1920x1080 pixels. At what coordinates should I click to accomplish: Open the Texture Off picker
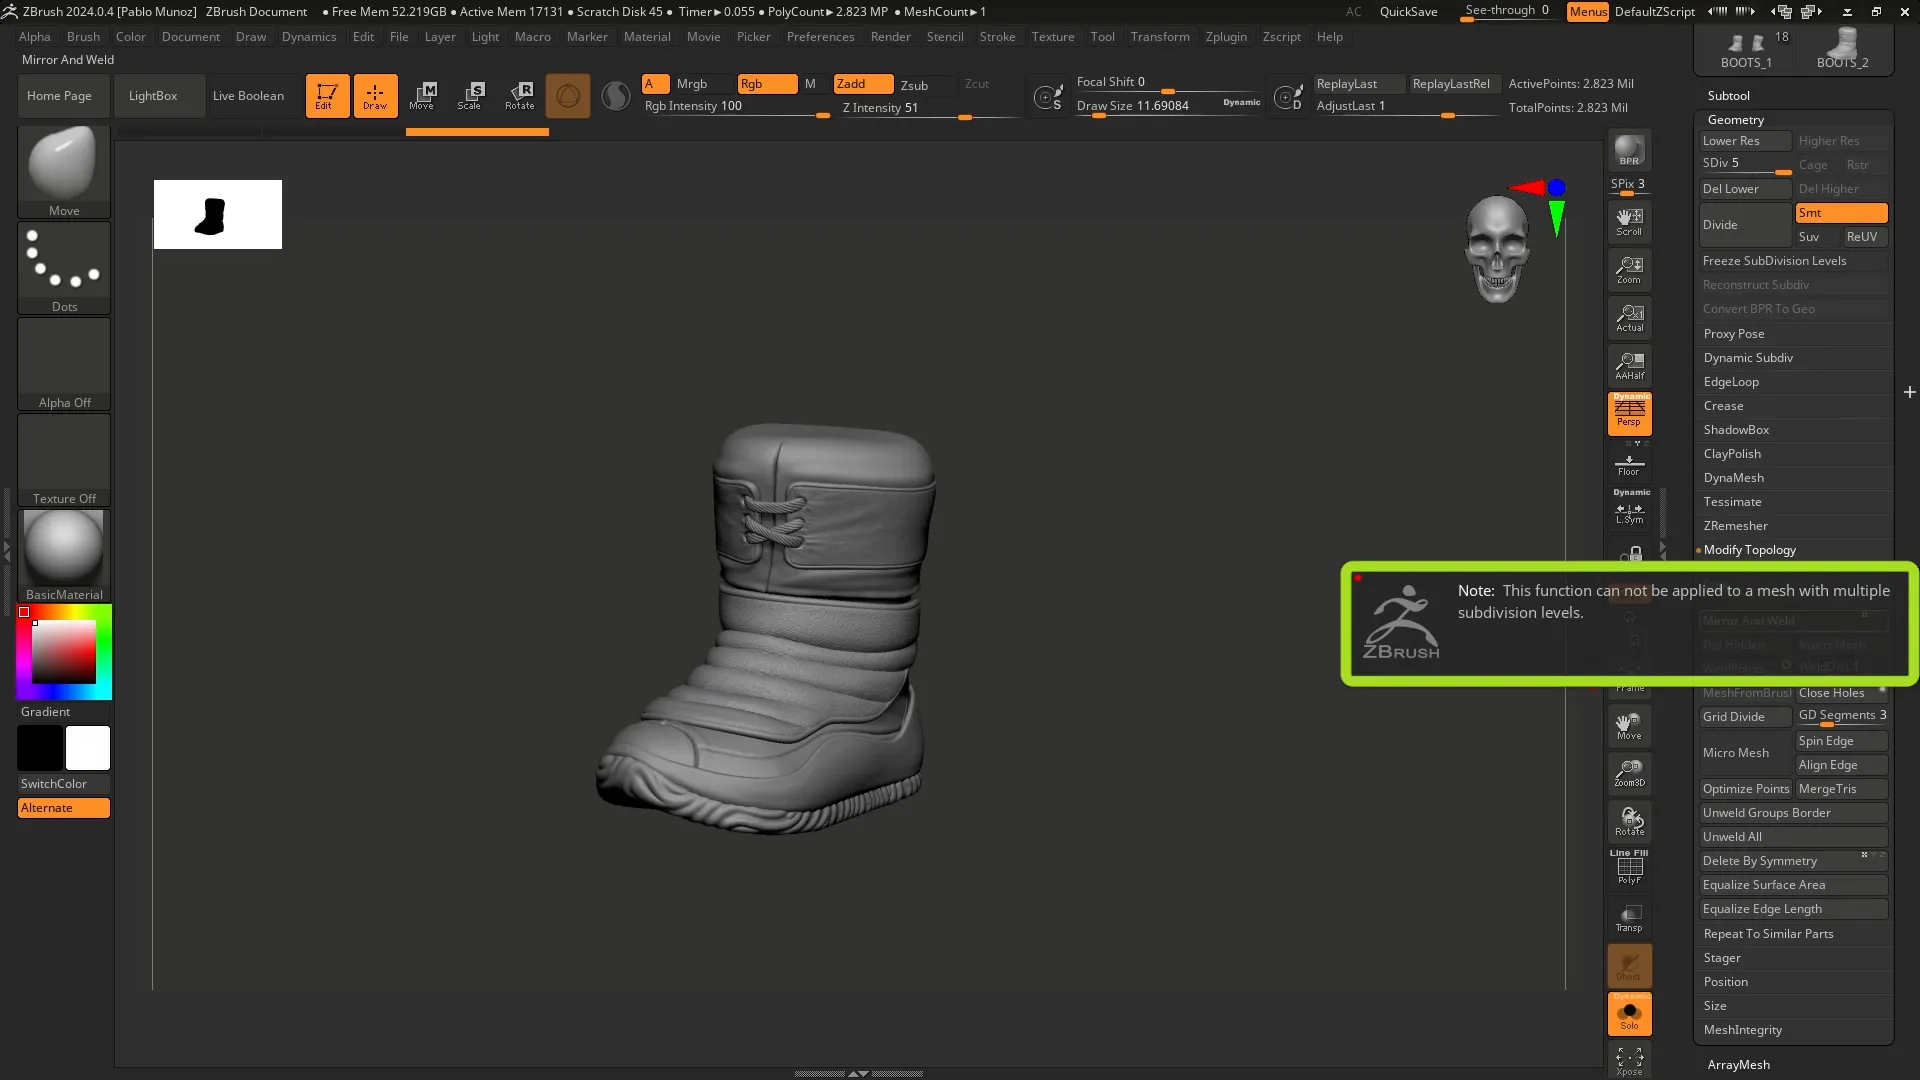(64, 459)
